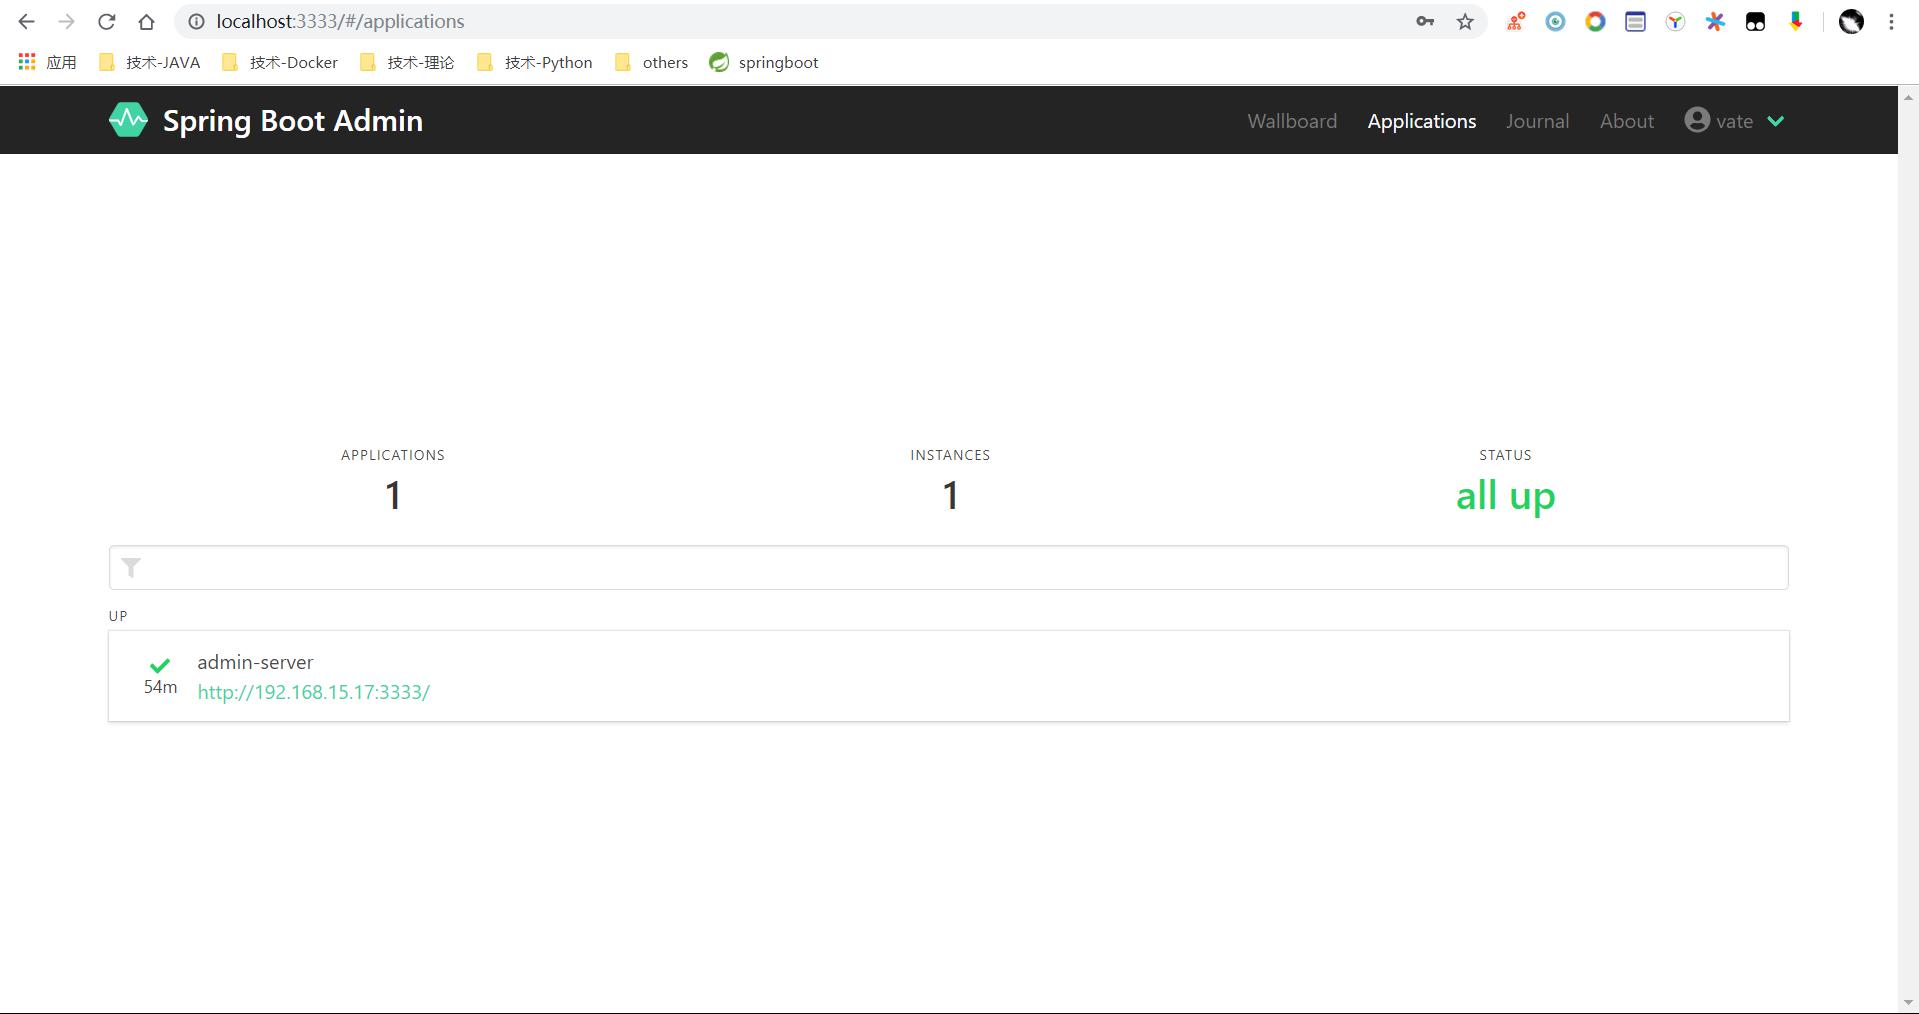Screen dimensions: 1919x1014
Task: Click the colorful pinwheel extension icon
Action: 1715,21
